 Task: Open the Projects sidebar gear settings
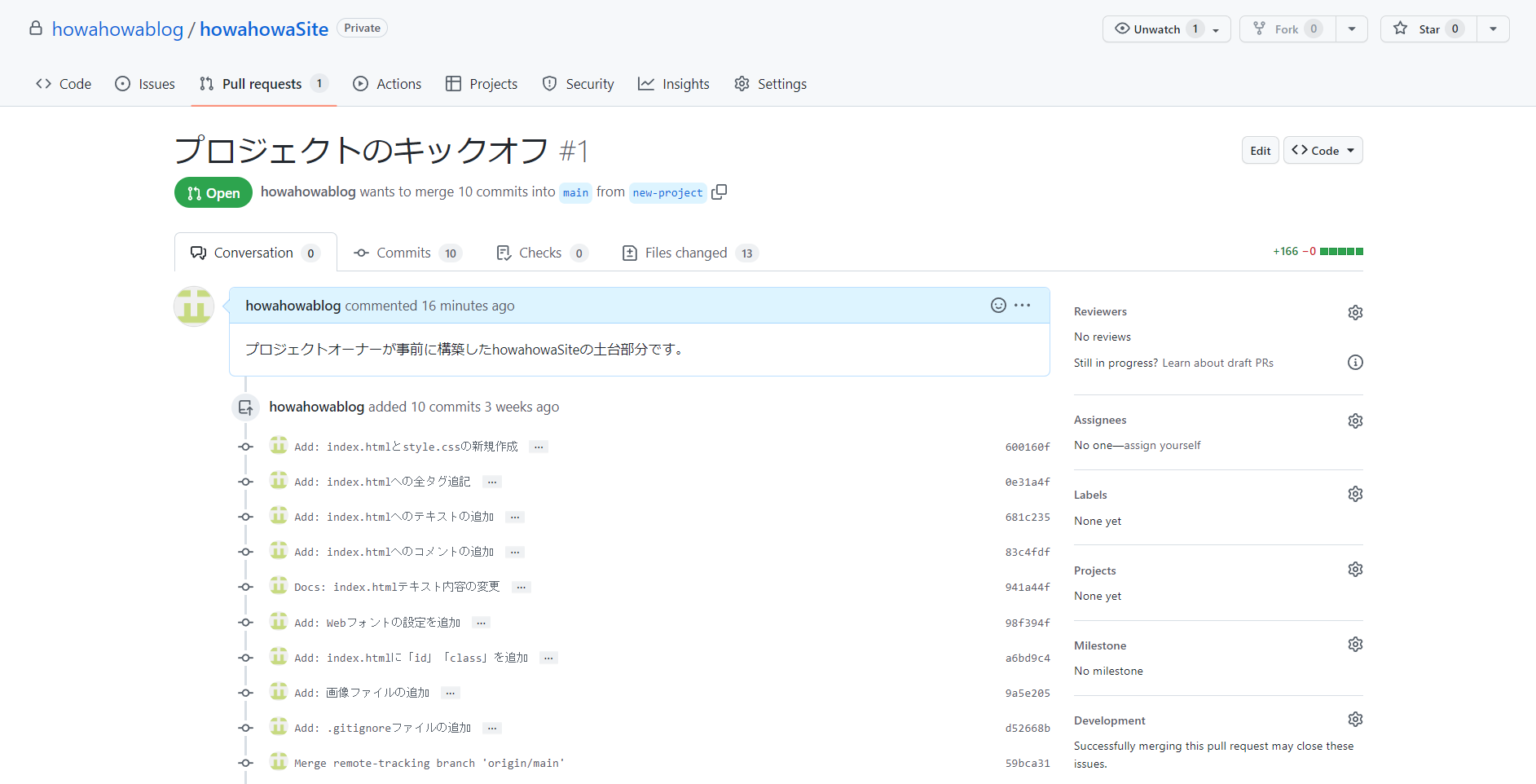coord(1355,569)
